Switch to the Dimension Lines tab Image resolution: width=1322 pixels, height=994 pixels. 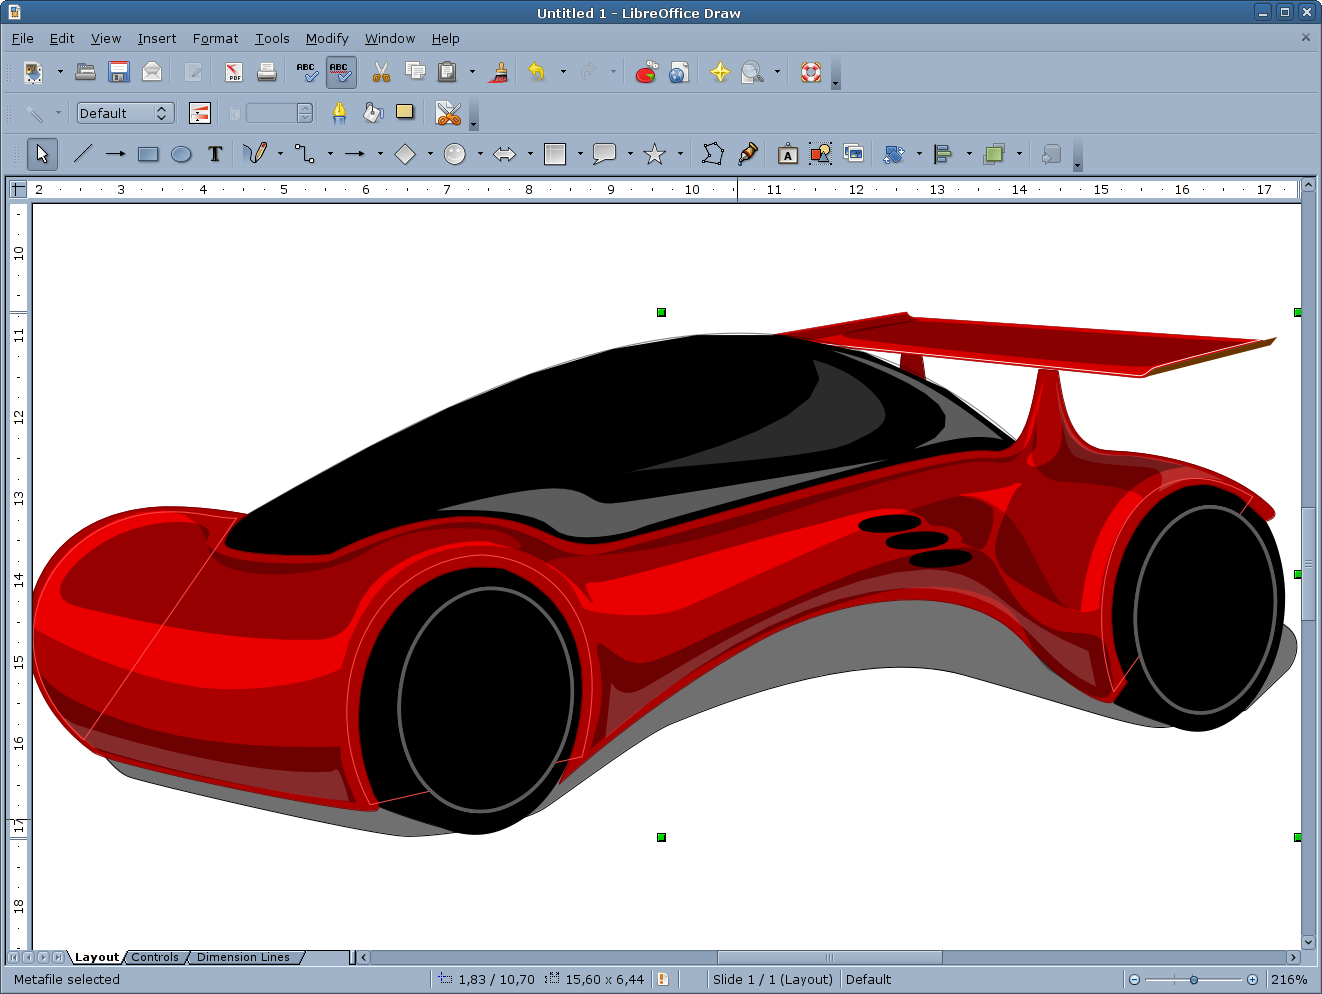tap(243, 957)
